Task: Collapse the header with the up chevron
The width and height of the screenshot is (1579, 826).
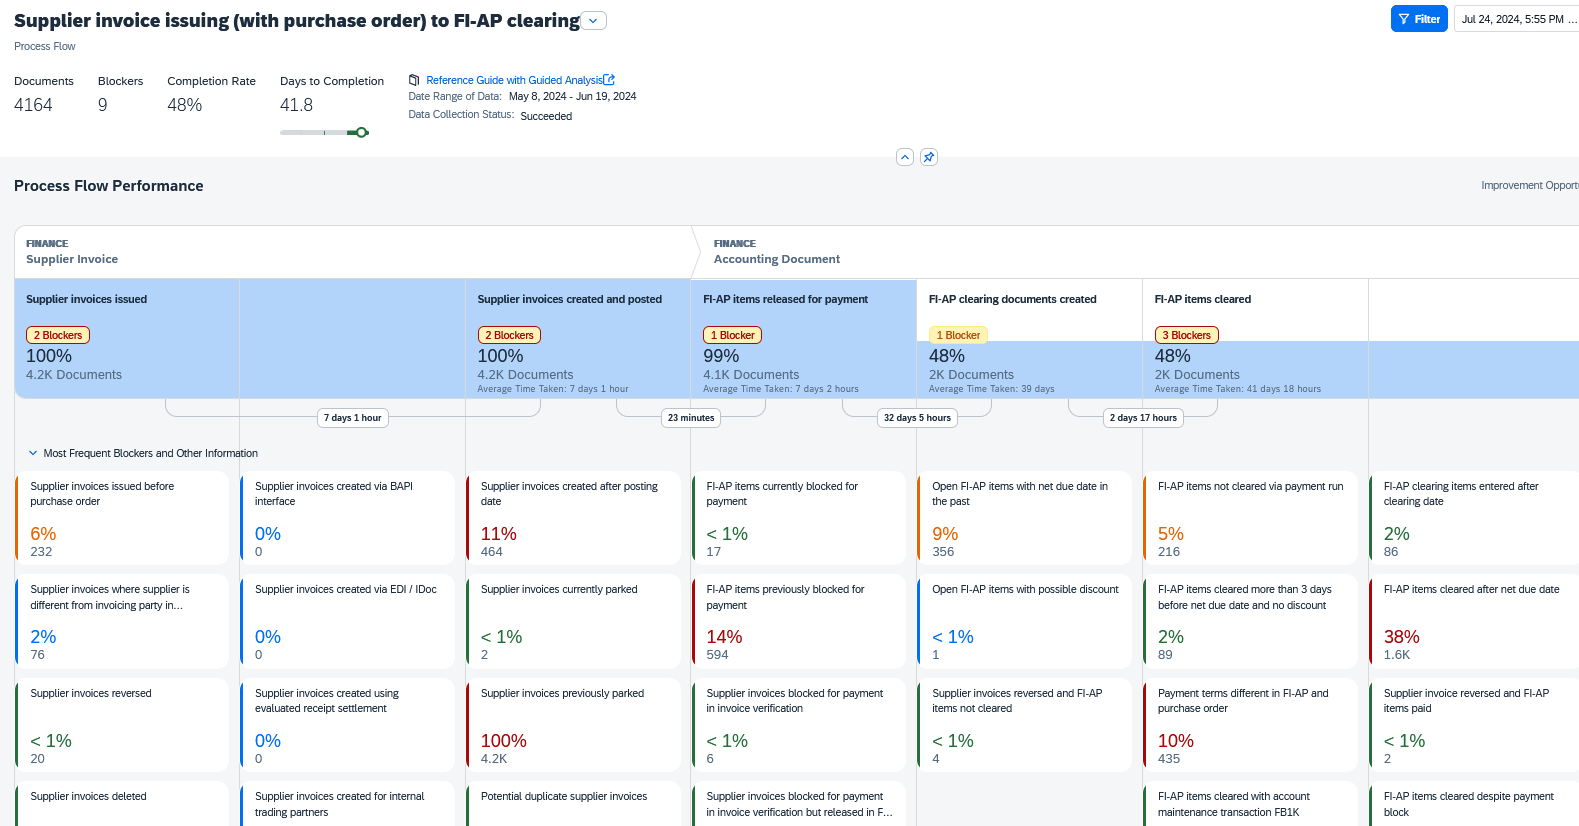Action: [905, 157]
